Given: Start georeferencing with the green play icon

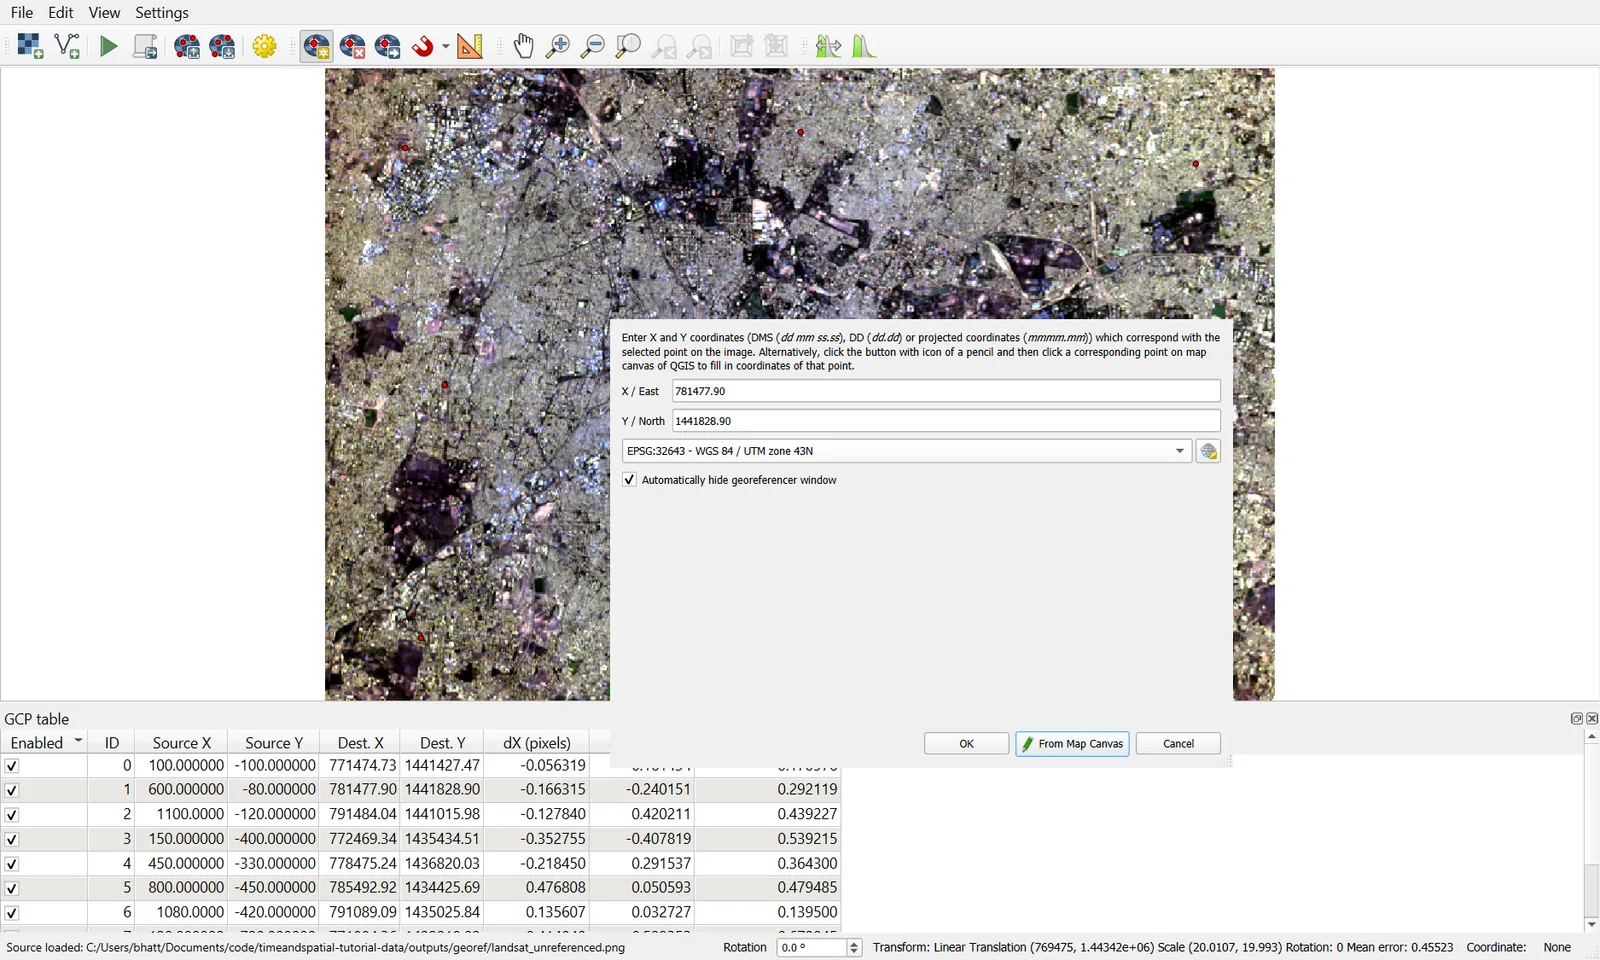Looking at the screenshot, I should (108, 46).
